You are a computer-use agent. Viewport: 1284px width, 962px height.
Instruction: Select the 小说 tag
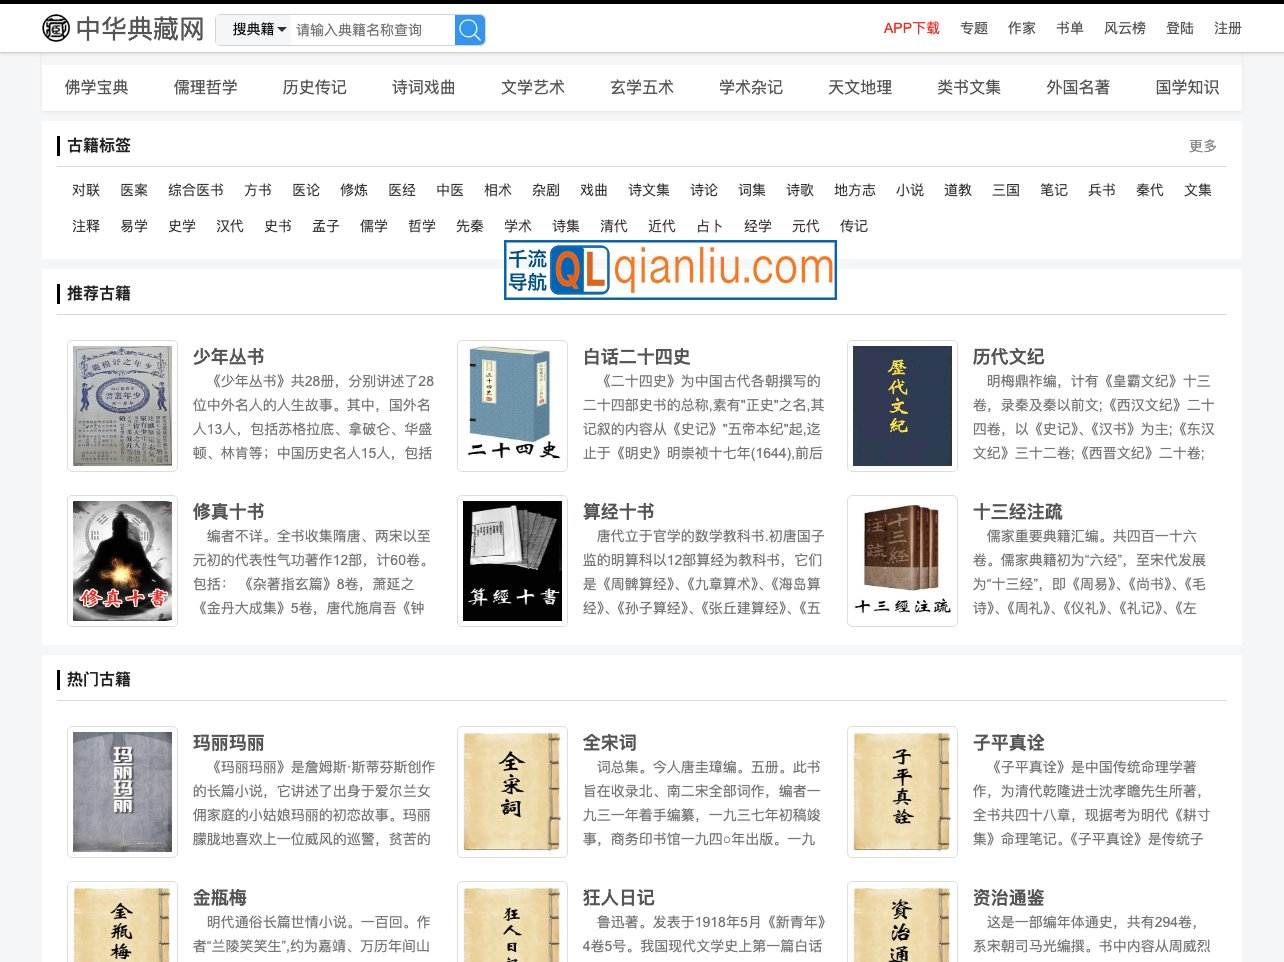[x=910, y=190]
